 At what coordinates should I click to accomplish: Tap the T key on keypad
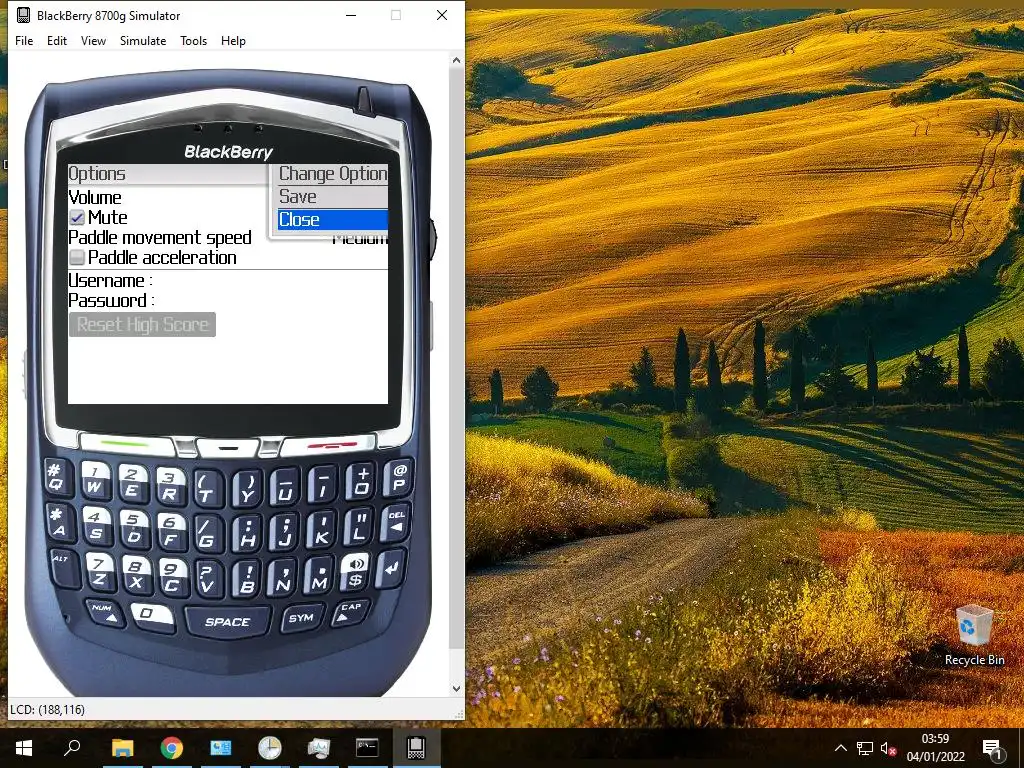pos(208,488)
